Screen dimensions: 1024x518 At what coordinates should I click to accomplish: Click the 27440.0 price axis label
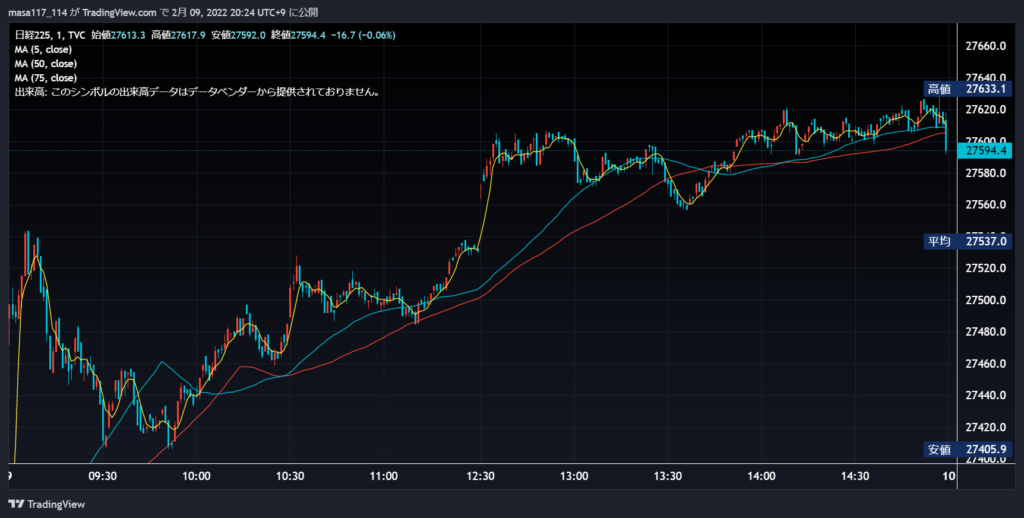click(984, 396)
